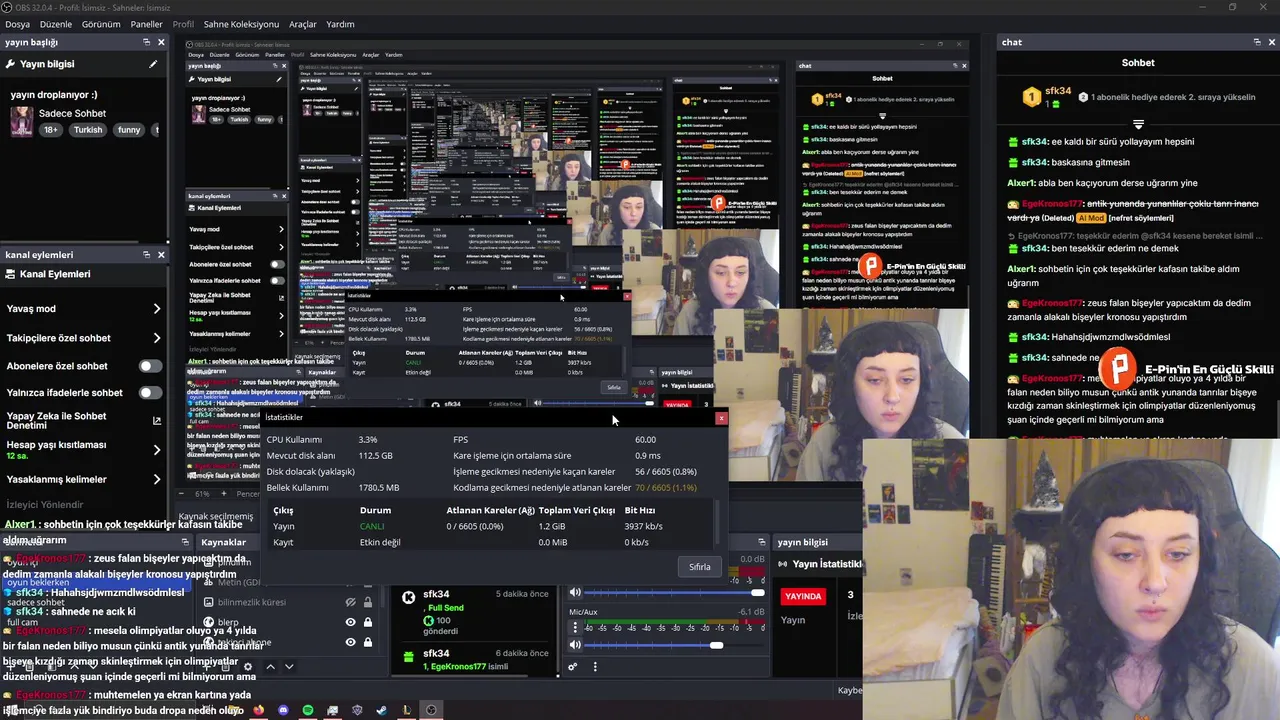The image size is (1280, 720).
Task: Undock the kanal eylemleri panel with its float icon
Action: [146, 254]
